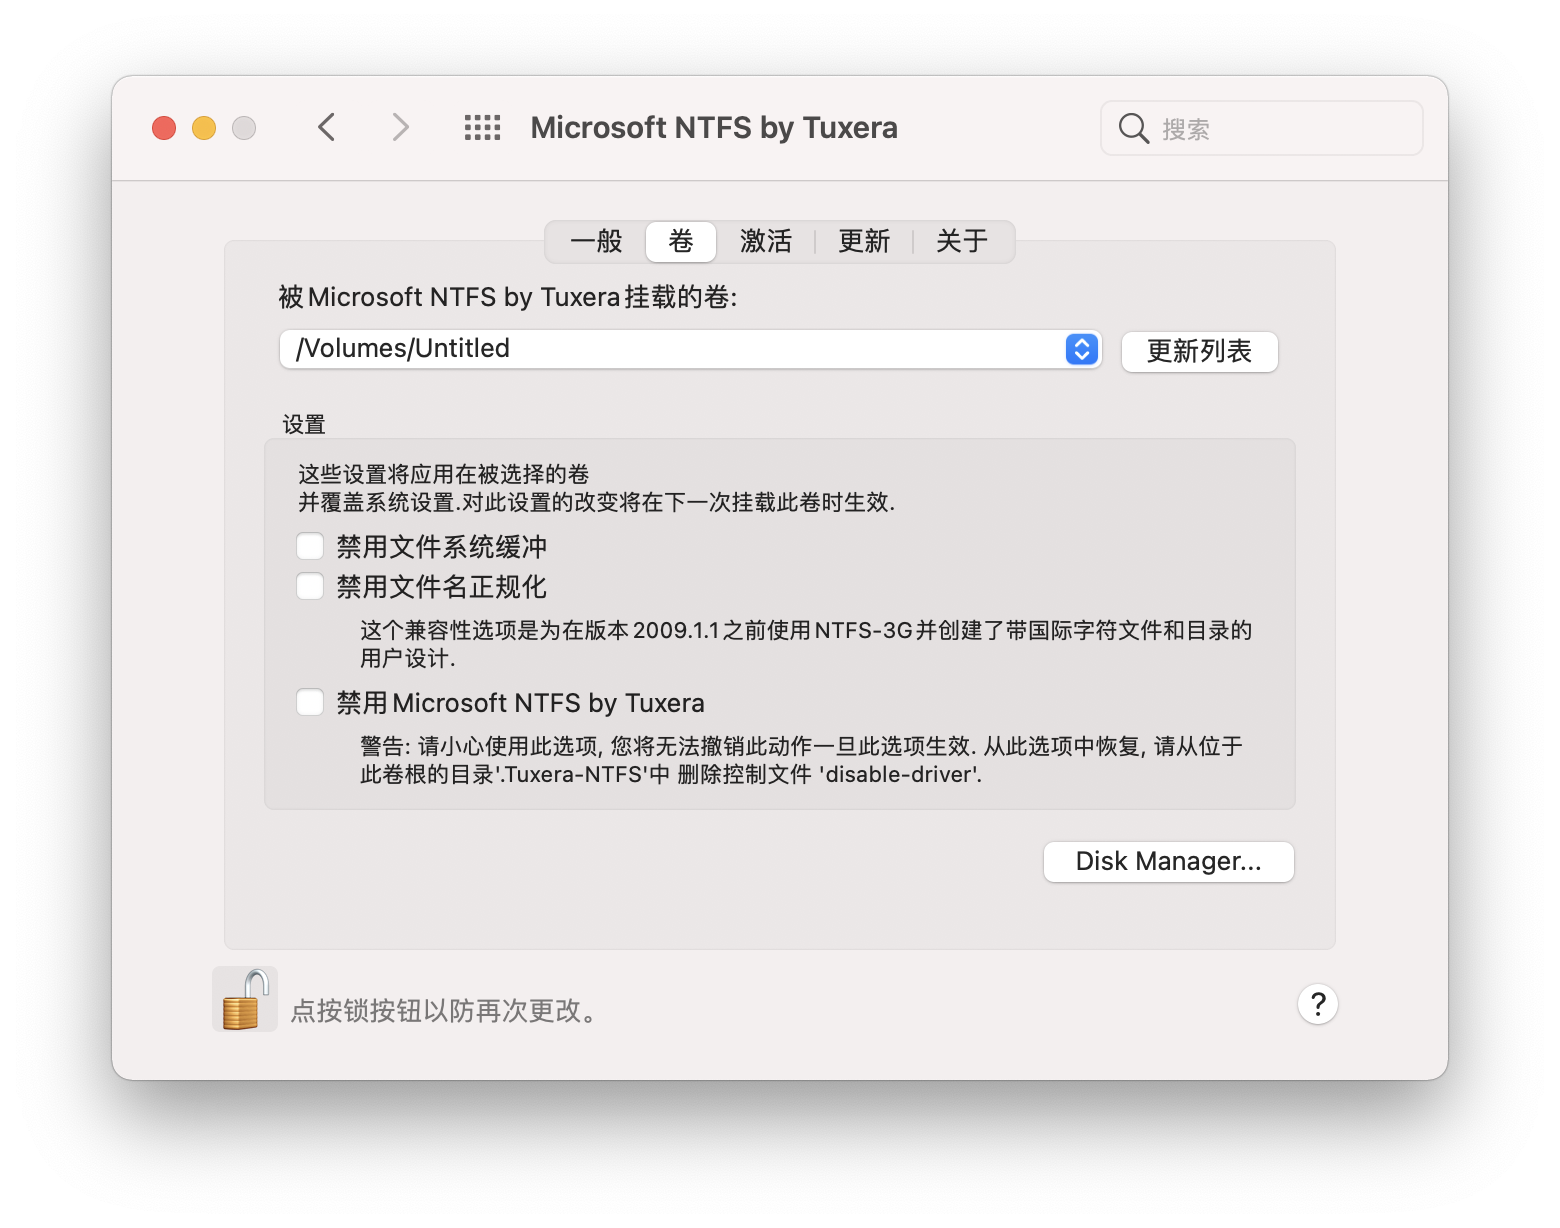Open the /Volumes/Untitled volume dropdown
1560x1228 pixels.
coord(690,349)
